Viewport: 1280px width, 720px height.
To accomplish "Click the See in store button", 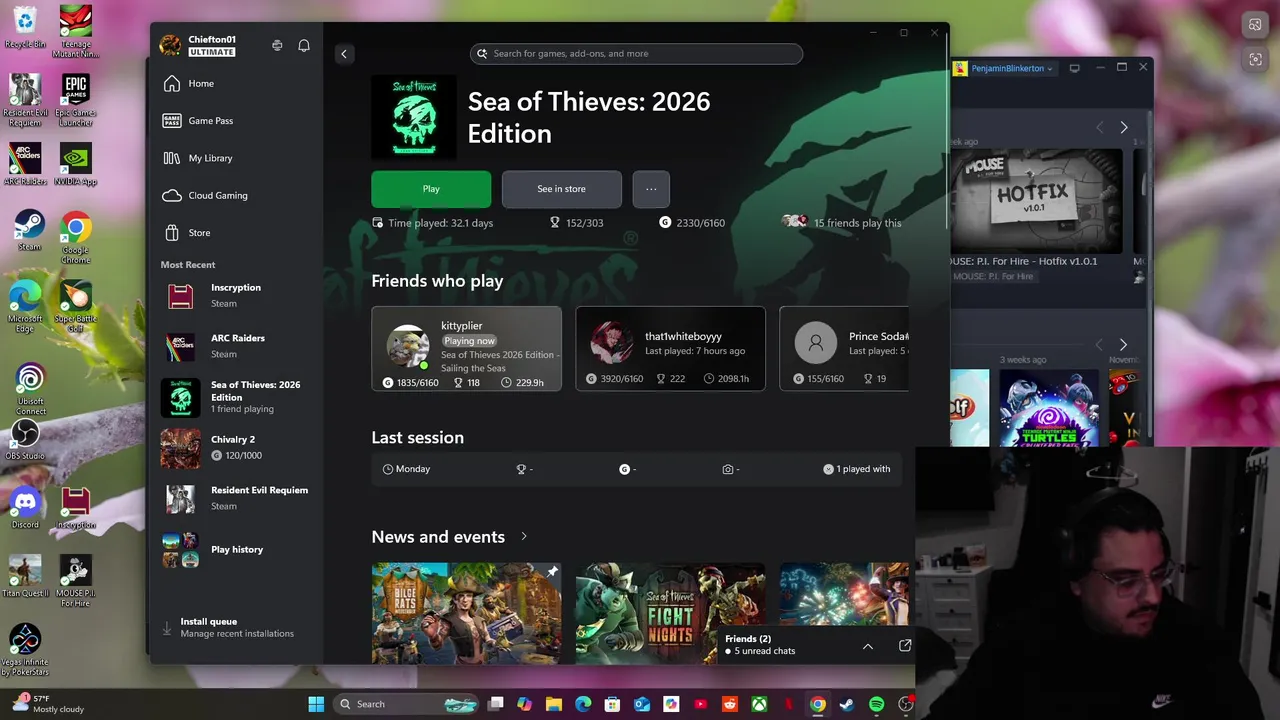I will 561,189.
